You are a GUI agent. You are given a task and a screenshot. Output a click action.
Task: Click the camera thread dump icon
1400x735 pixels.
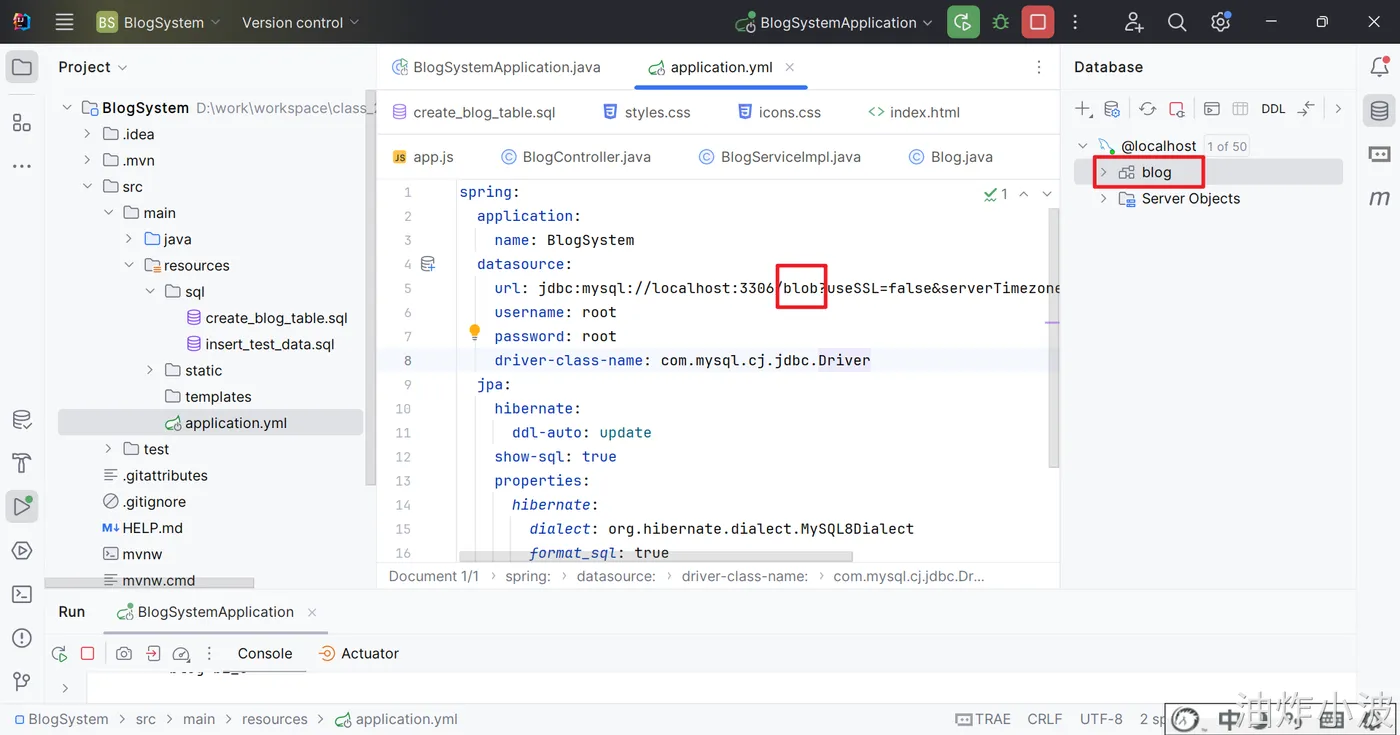tap(124, 654)
